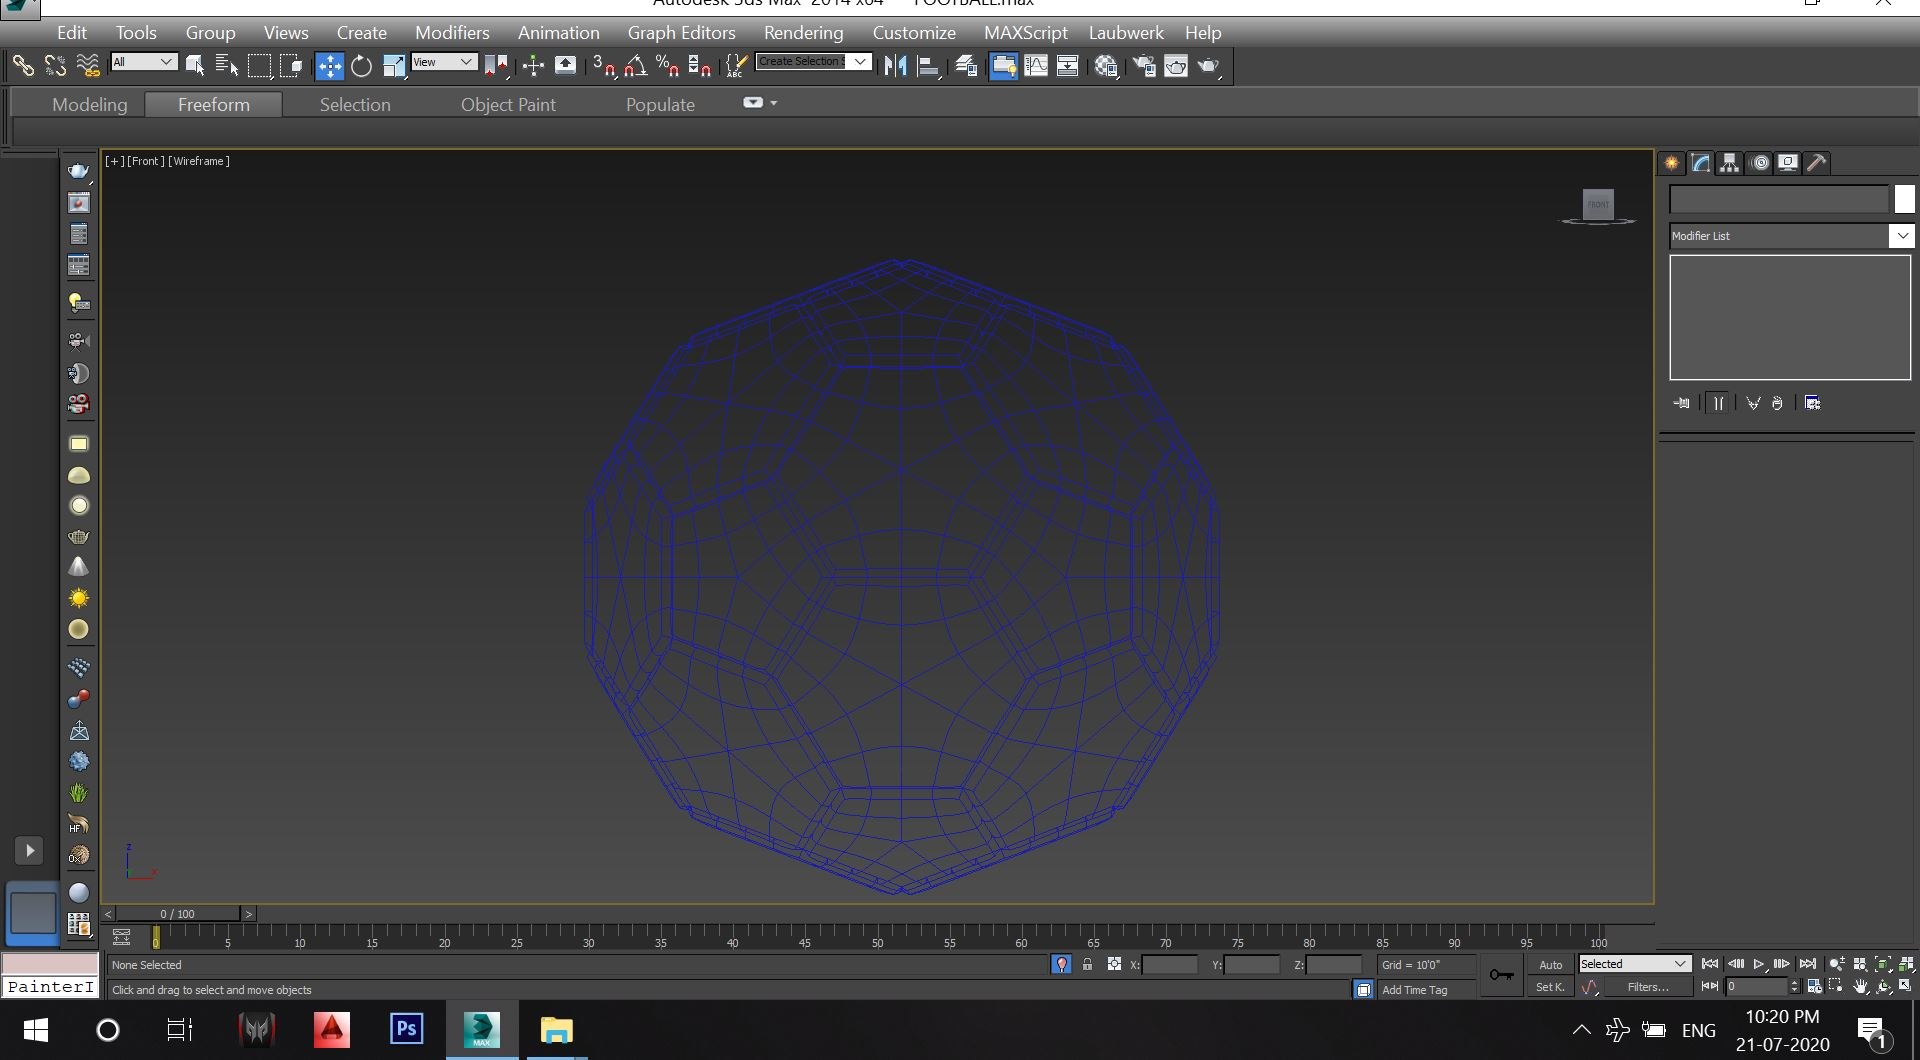Click the Align tool icon
This screenshot has height=1060, width=1920.
[x=928, y=66]
